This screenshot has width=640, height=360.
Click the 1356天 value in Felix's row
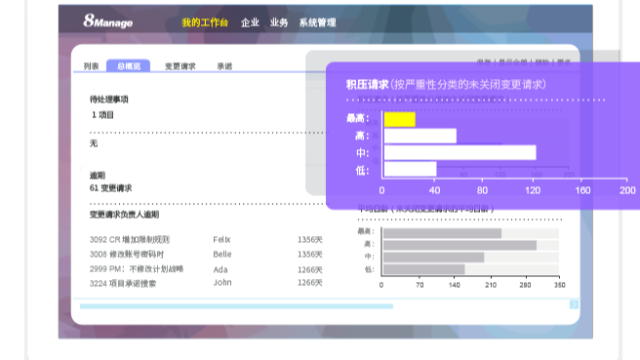coord(310,240)
